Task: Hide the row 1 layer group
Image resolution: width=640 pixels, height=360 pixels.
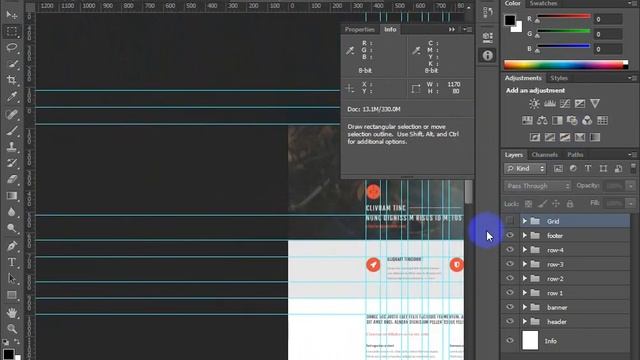Action: pos(510,293)
